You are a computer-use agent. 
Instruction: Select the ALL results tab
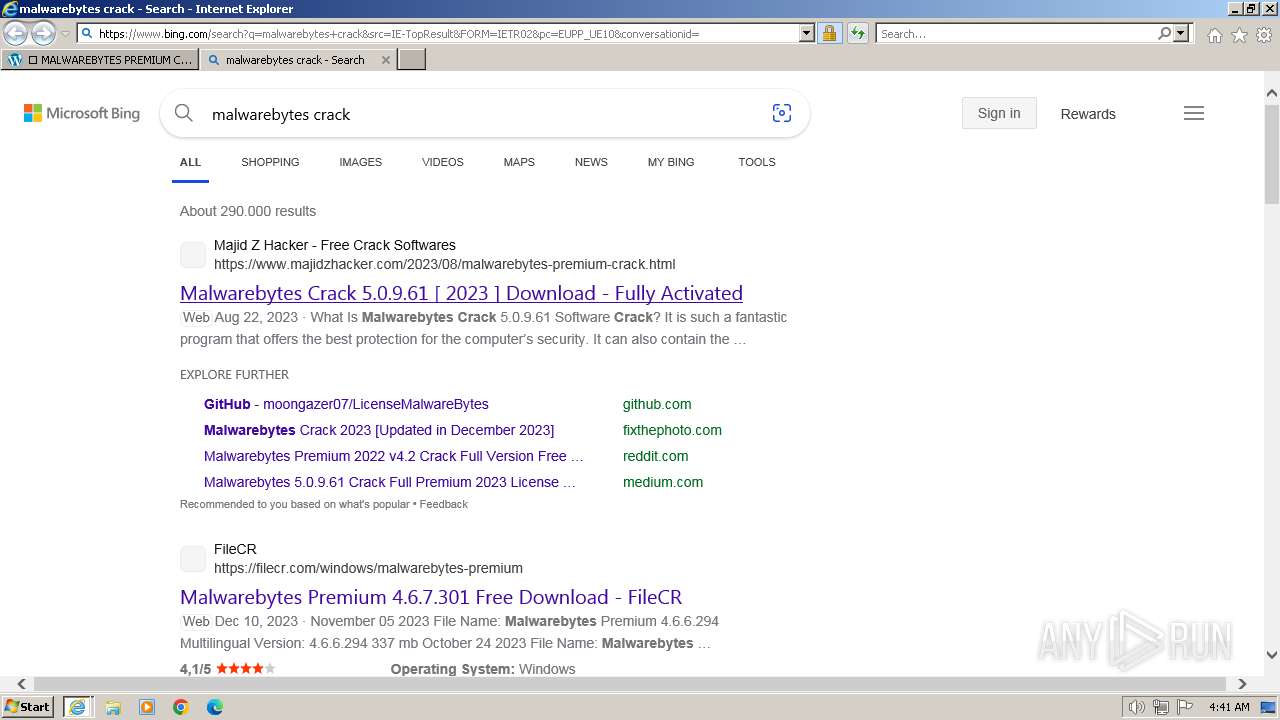[190, 162]
